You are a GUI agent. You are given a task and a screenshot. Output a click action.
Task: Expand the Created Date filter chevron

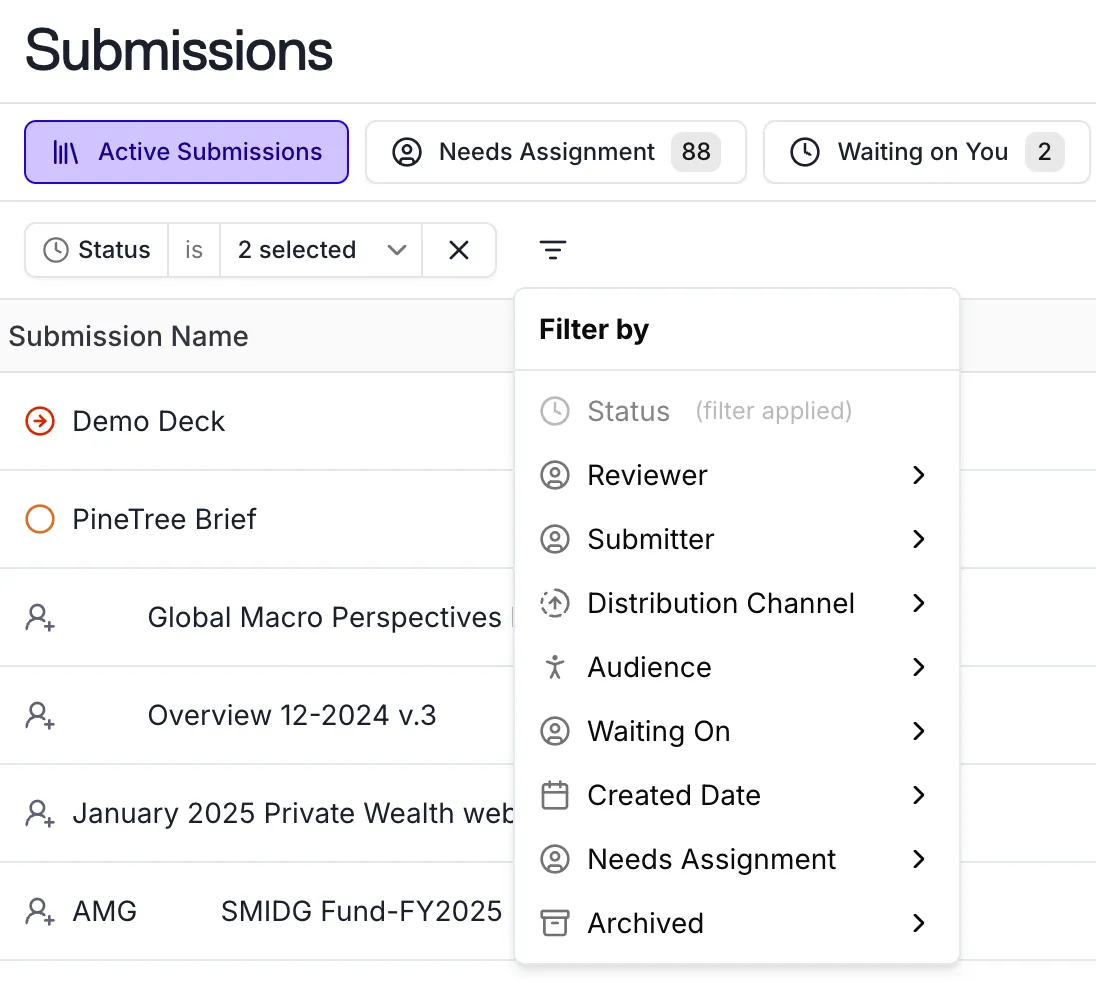[x=918, y=795]
